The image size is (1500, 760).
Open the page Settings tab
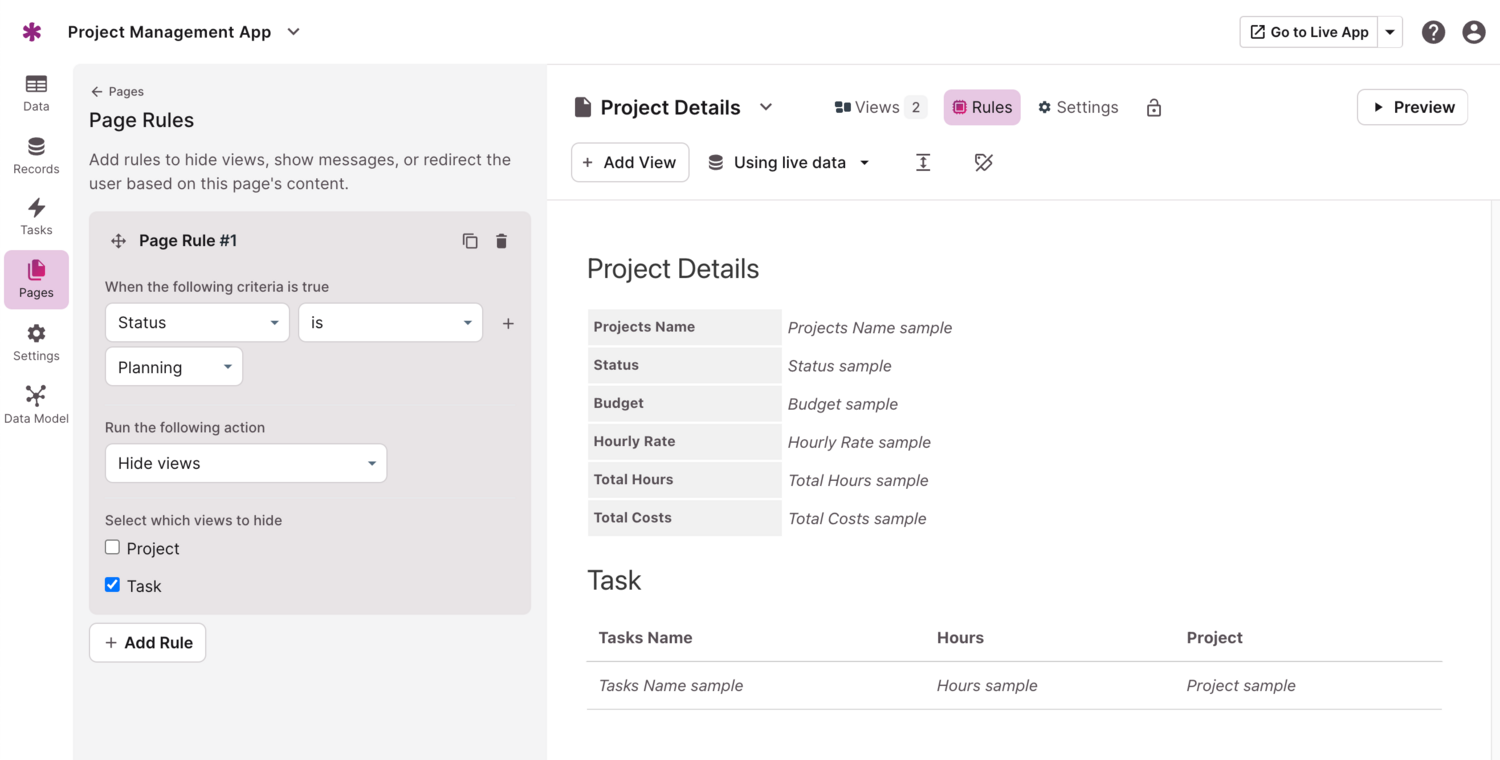point(1078,107)
